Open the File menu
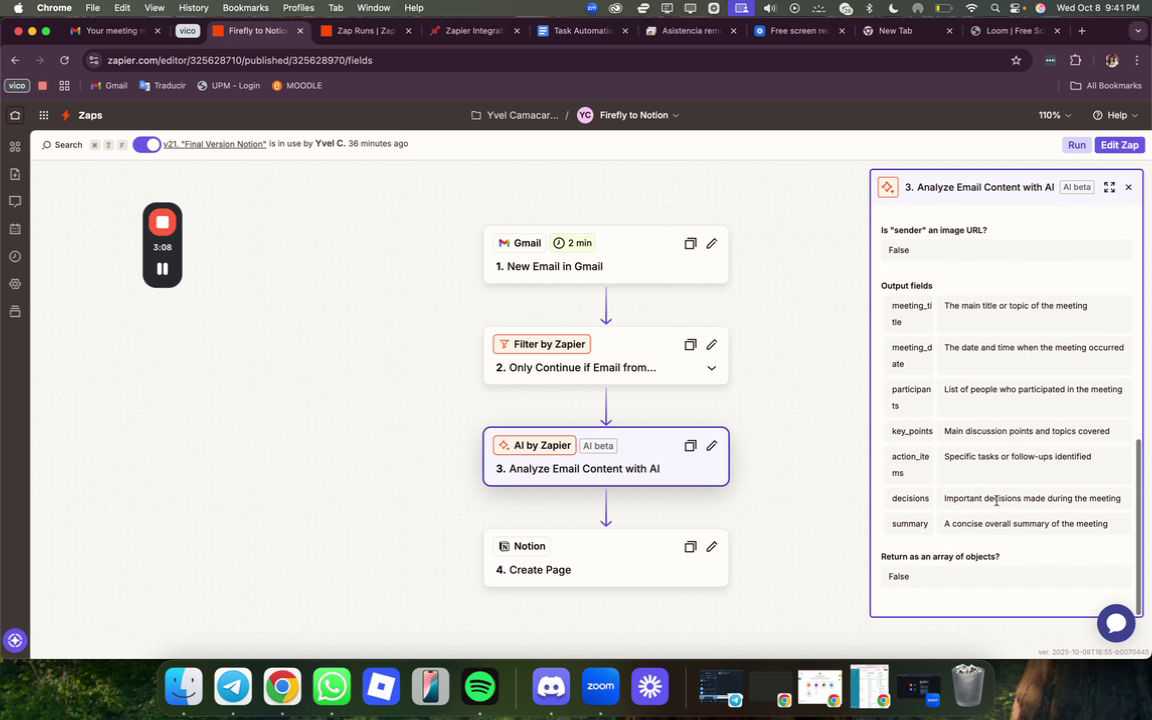 pyautogui.click(x=93, y=8)
